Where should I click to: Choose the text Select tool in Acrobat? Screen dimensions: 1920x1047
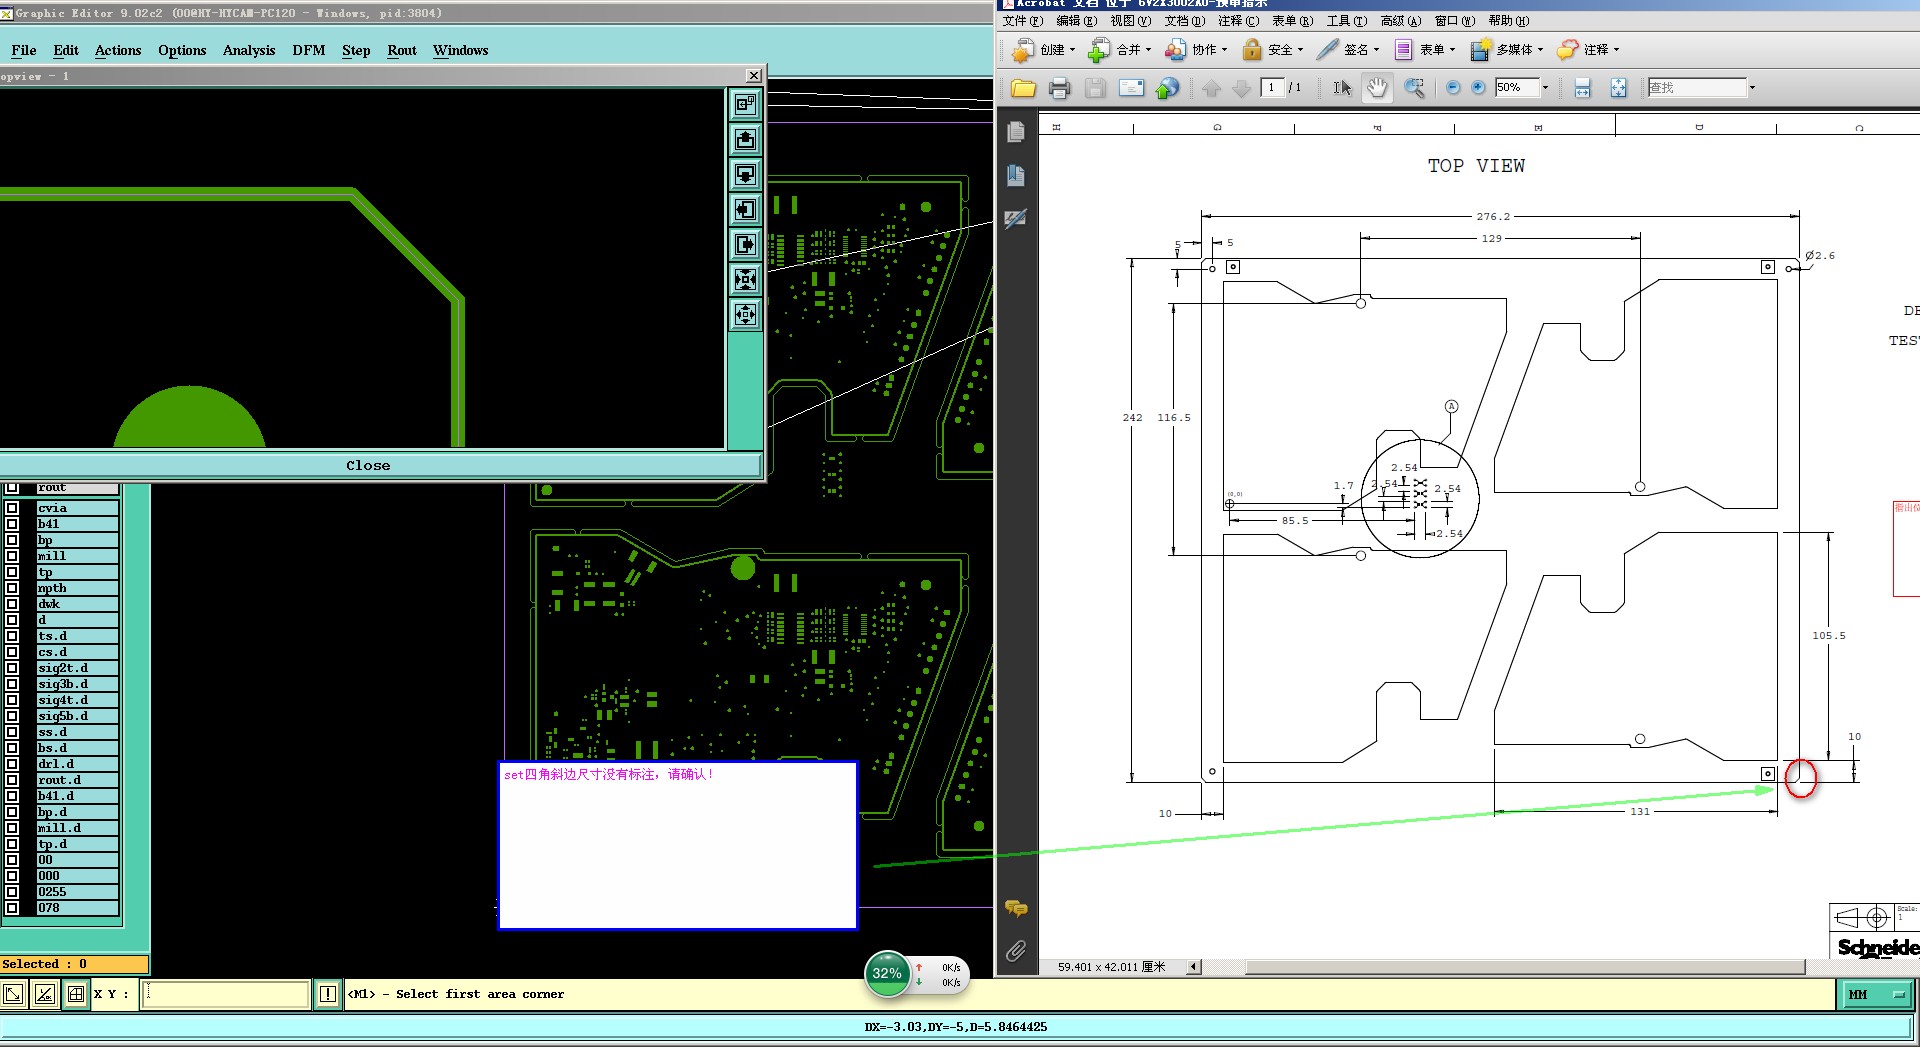1342,88
